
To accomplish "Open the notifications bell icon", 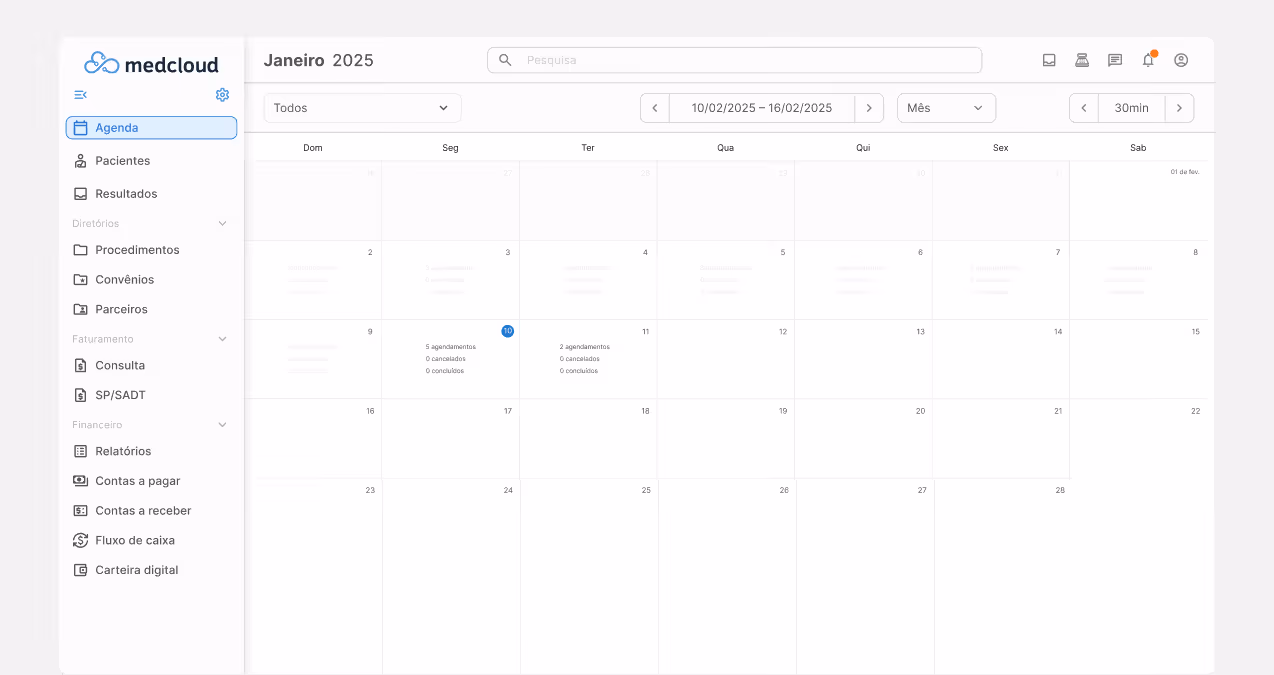I will [x=1147, y=60].
